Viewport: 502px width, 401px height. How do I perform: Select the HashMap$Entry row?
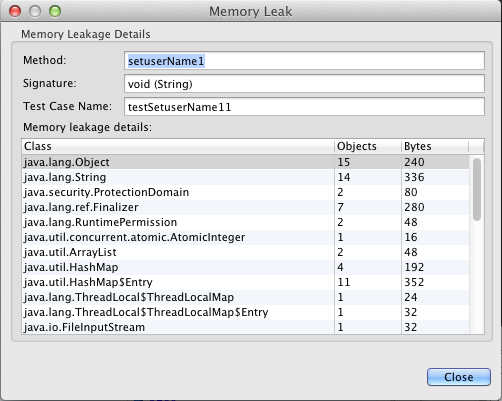click(245, 282)
